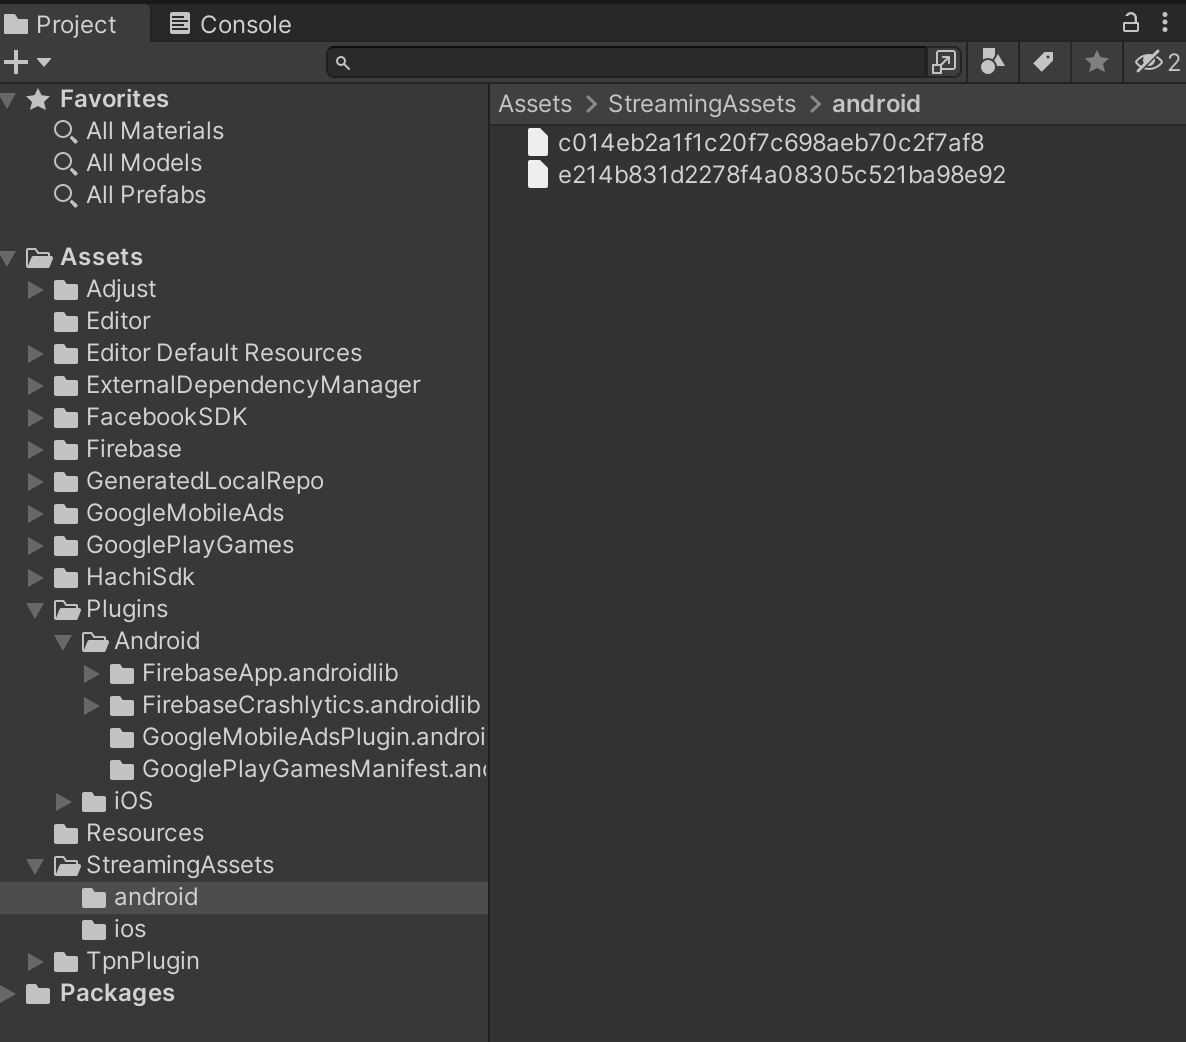Expand the Editor Default Resources folder
The width and height of the screenshot is (1186, 1042).
[35, 353]
